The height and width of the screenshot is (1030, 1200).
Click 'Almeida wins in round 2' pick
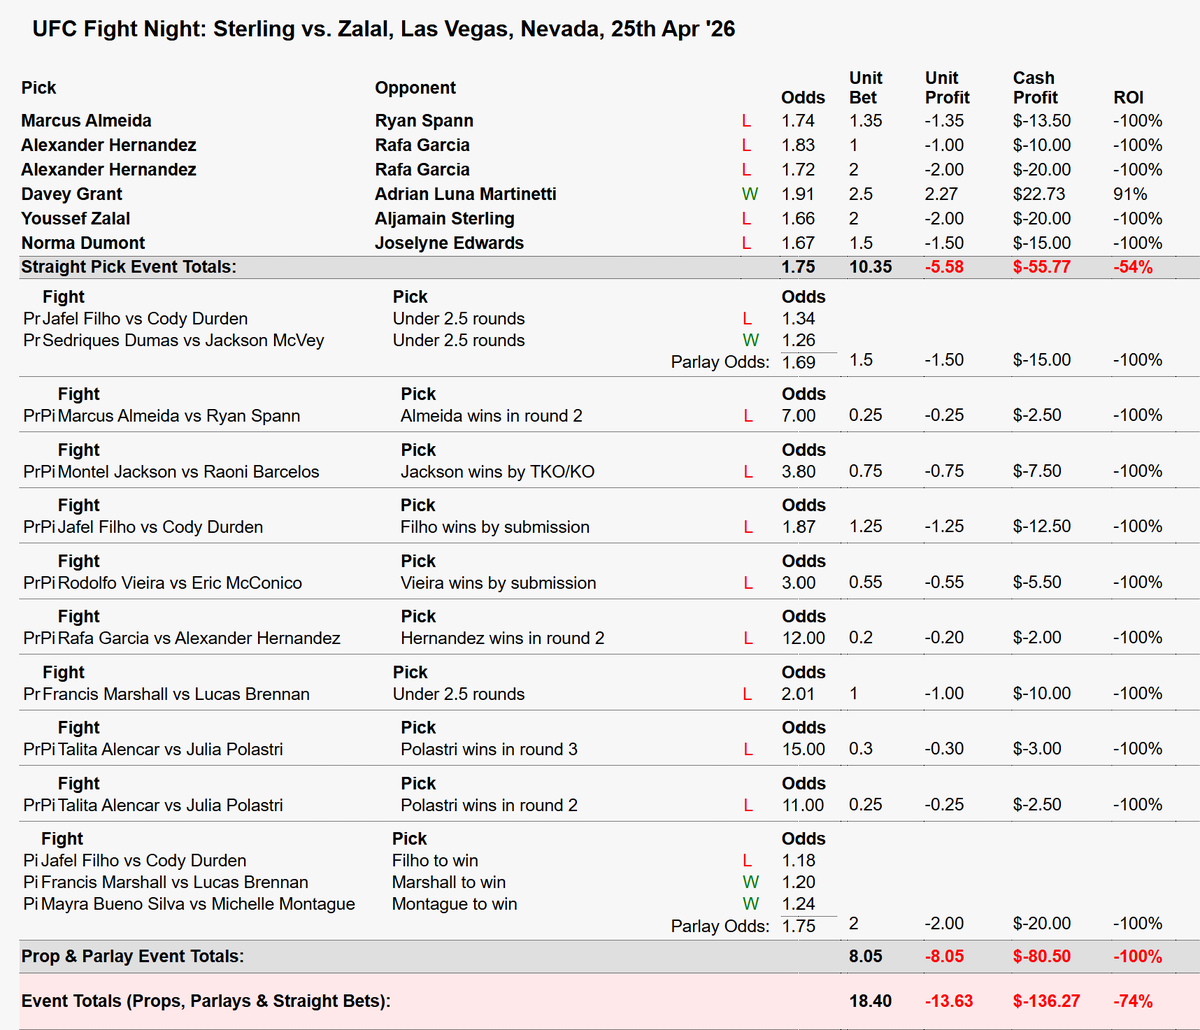coord(491,416)
